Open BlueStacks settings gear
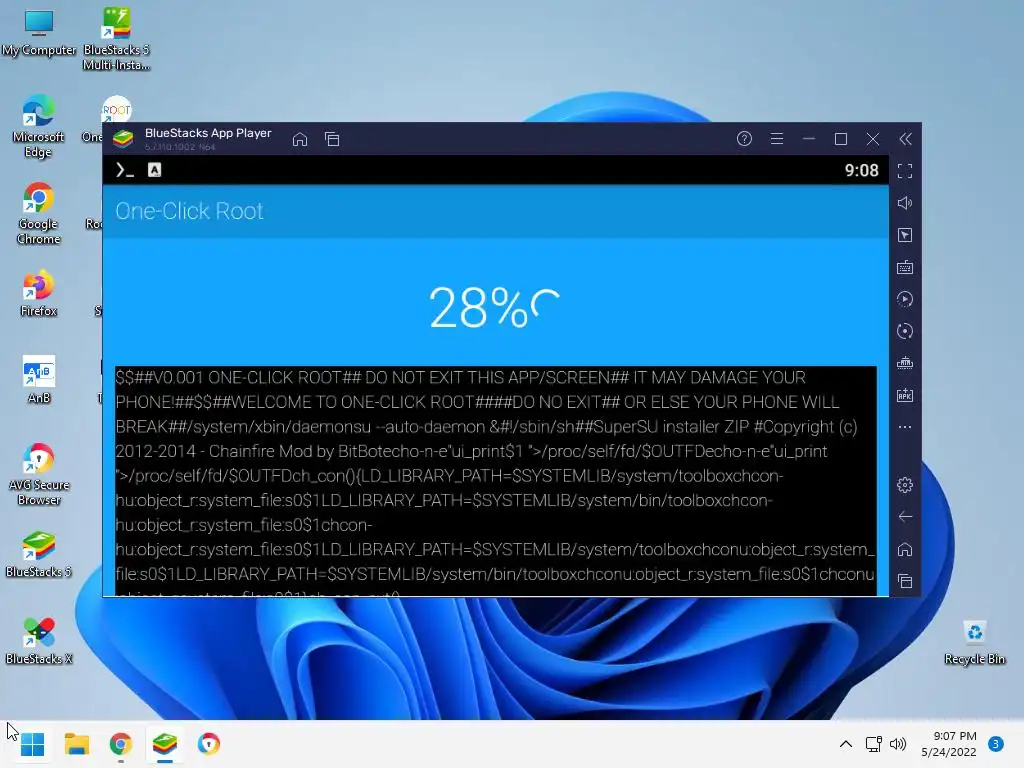This screenshot has height=768, width=1024. pos(904,485)
